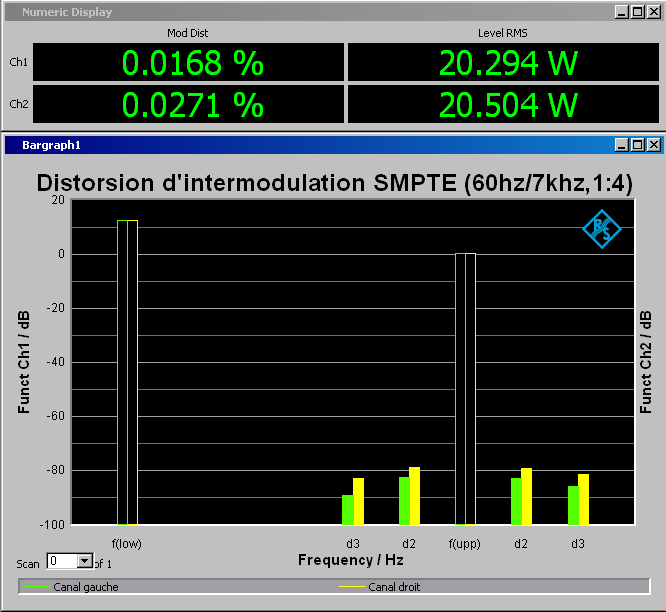The height and width of the screenshot is (612, 666).
Task: Click Ch2 Level RMS value 20.504 W
Action: pyautogui.click(x=504, y=104)
